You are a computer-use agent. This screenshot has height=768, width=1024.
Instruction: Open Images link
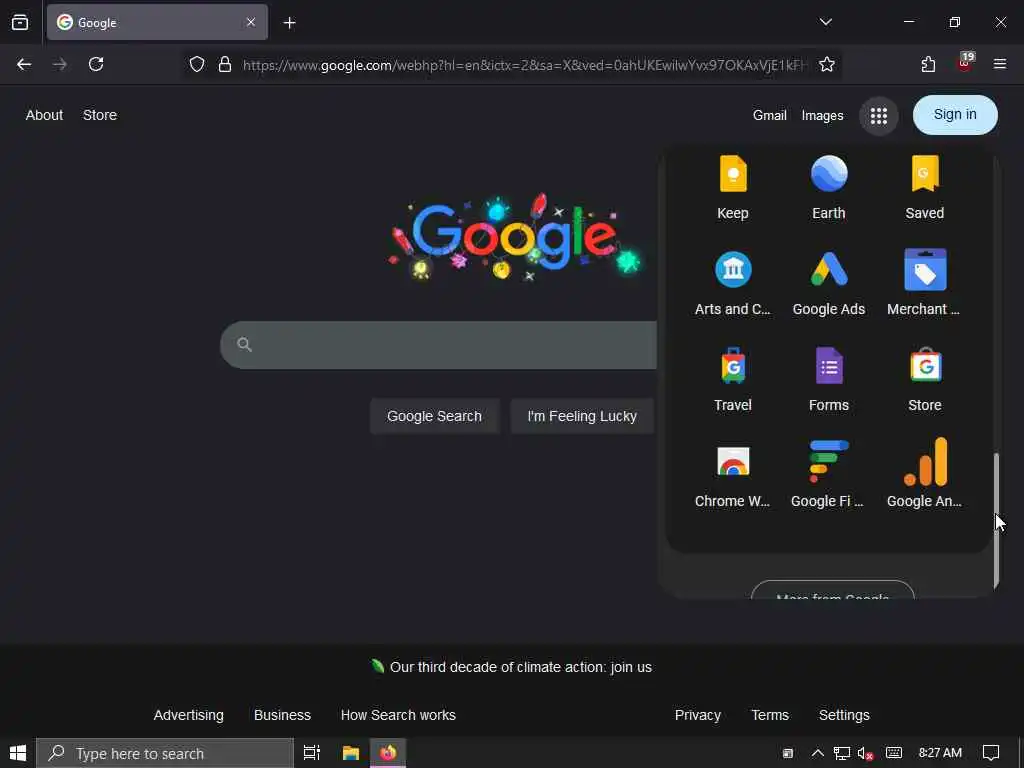click(822, 116)
